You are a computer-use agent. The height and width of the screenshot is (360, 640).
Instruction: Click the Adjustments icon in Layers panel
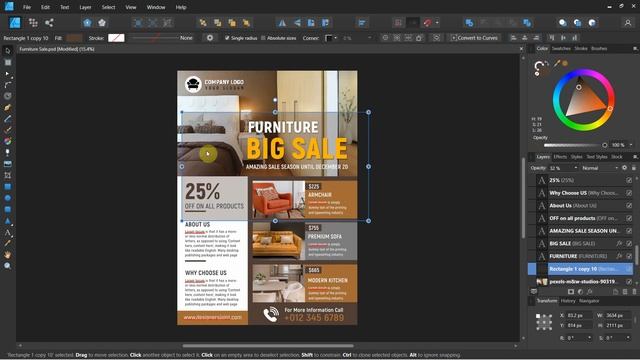tap(580, 291)
